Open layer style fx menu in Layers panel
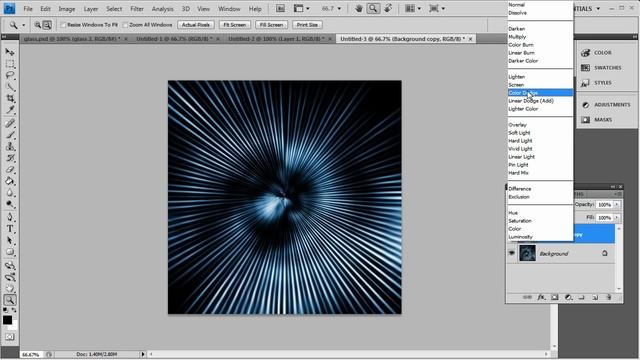 [541, 297]
